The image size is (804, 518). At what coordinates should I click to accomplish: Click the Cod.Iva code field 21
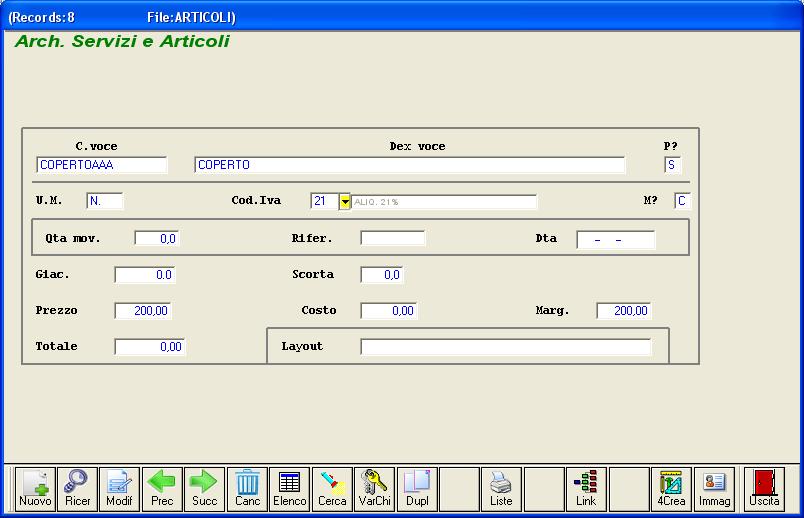tap(325, 201)
